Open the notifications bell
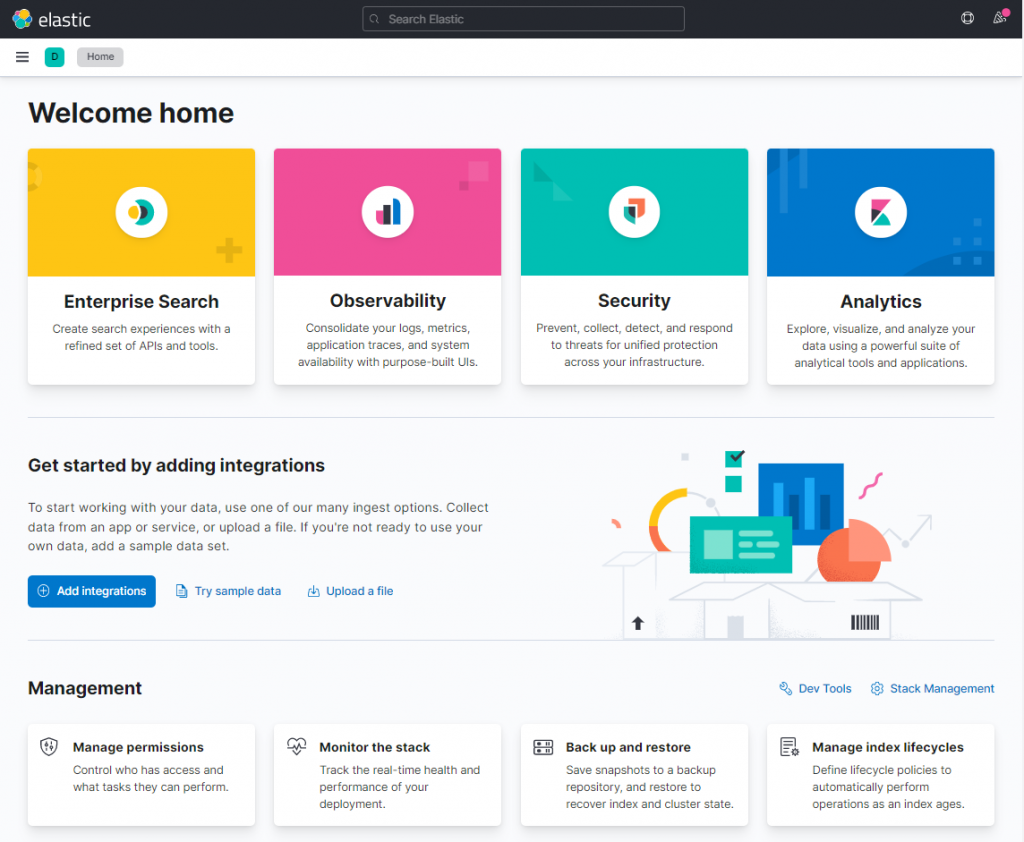Viewport: 1024px width, 842px height. (999, 18)
